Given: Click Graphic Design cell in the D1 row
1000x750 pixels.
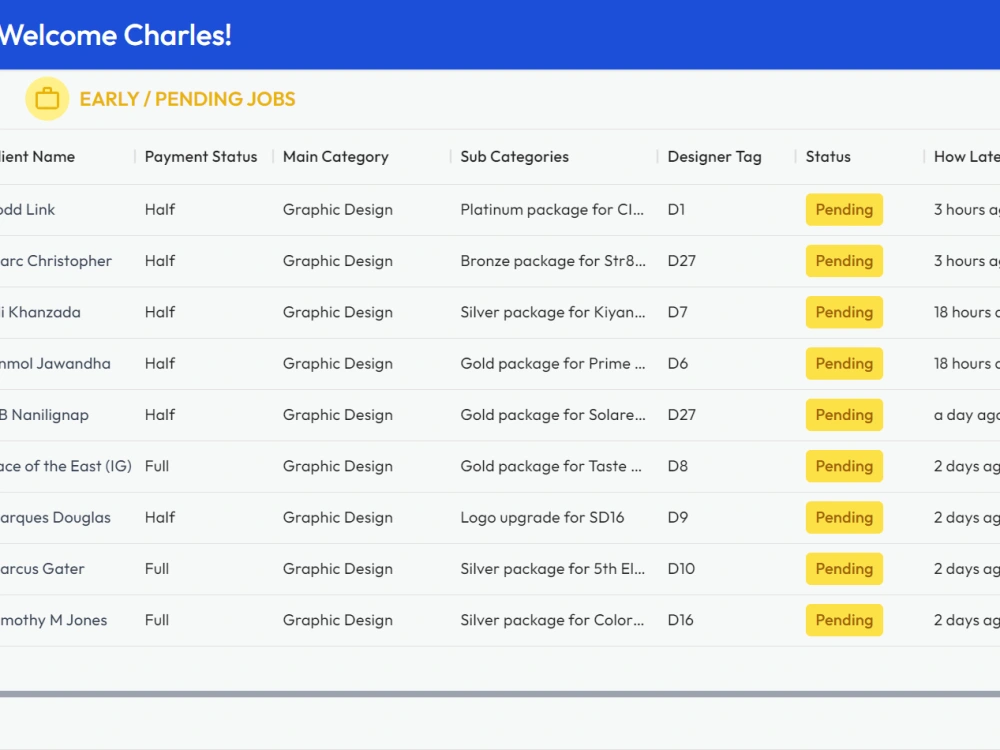Looking at the screenshot, I should point(337,210).
